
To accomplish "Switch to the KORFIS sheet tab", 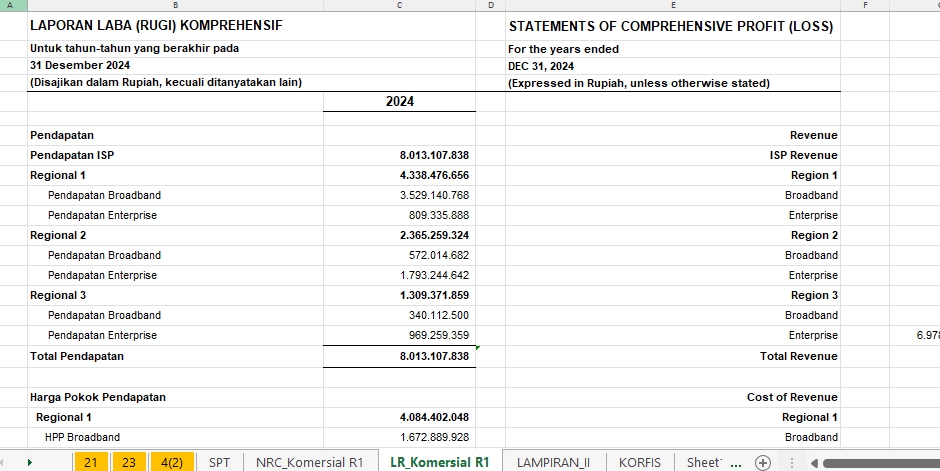I will [639, 462].
